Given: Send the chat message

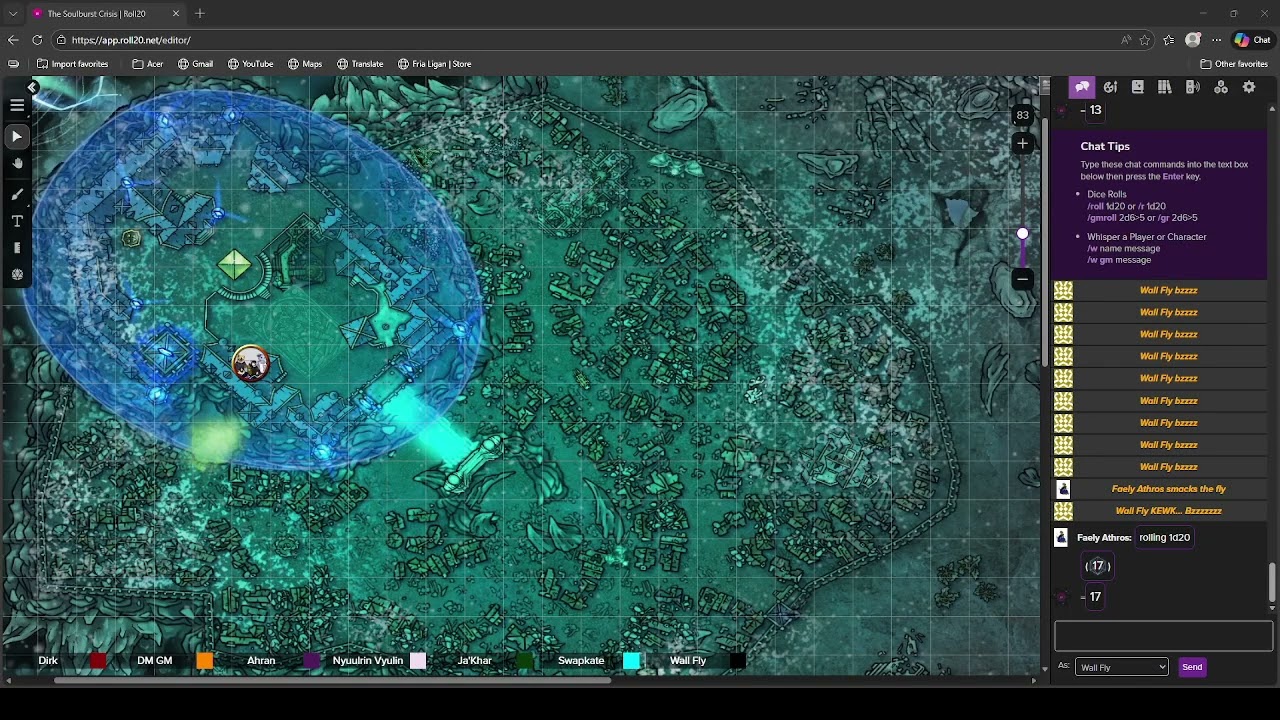Looking at the screenshot, I should tap(1192, 667).
